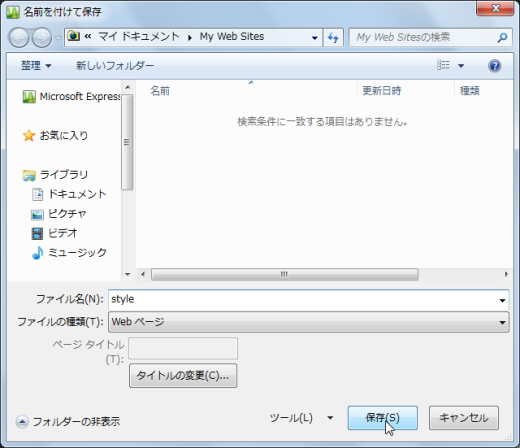Select Microsoft Expression in navigation pane
Viewport: 520px width, 448px height.
tap(71, 97)
